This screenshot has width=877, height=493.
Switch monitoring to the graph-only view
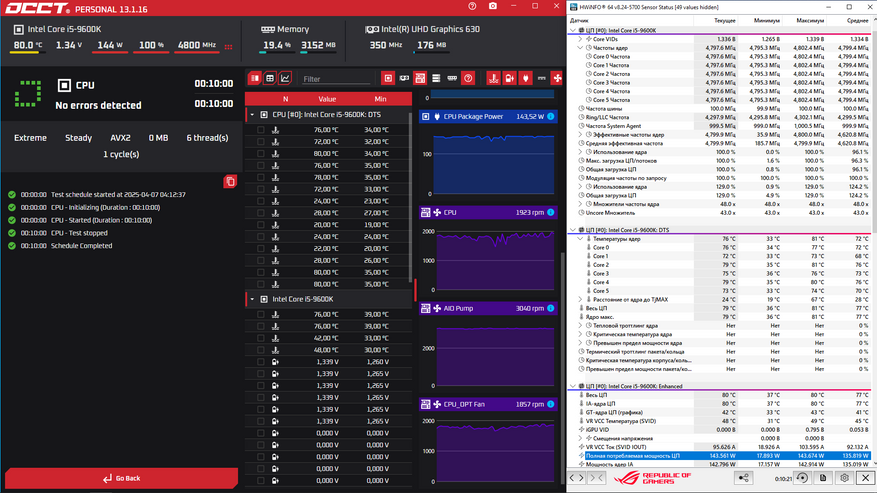pyautogui.click(x=285, y=78)
